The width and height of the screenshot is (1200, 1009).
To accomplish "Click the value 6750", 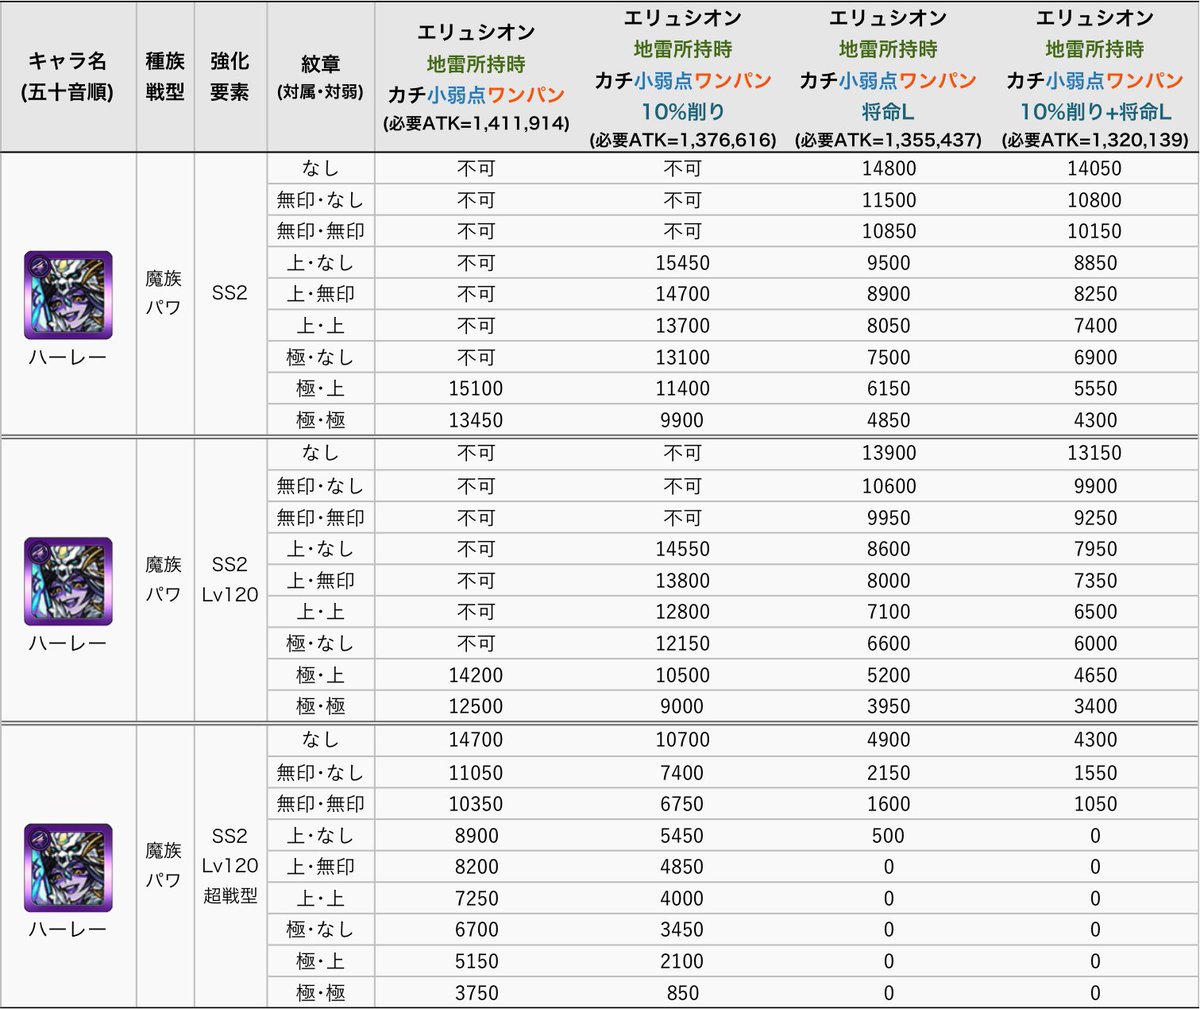I will [x=683, y=804].
